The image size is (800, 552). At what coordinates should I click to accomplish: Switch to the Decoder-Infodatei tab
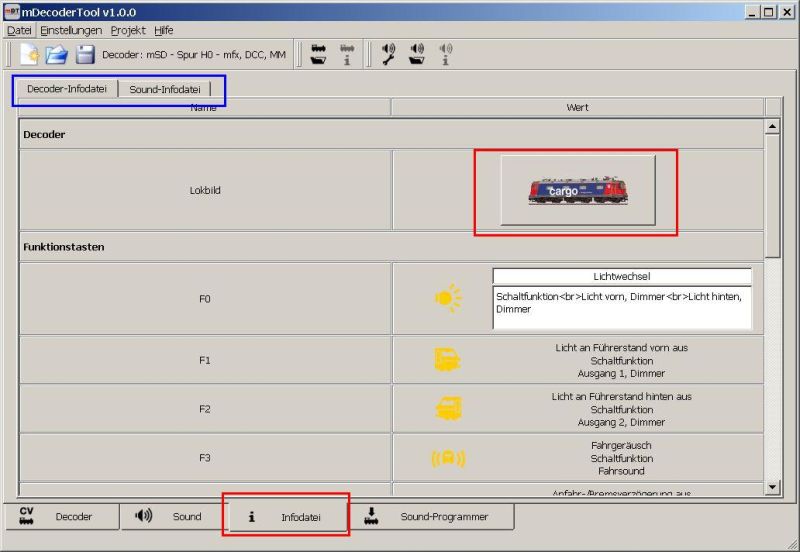coord(67,89)
